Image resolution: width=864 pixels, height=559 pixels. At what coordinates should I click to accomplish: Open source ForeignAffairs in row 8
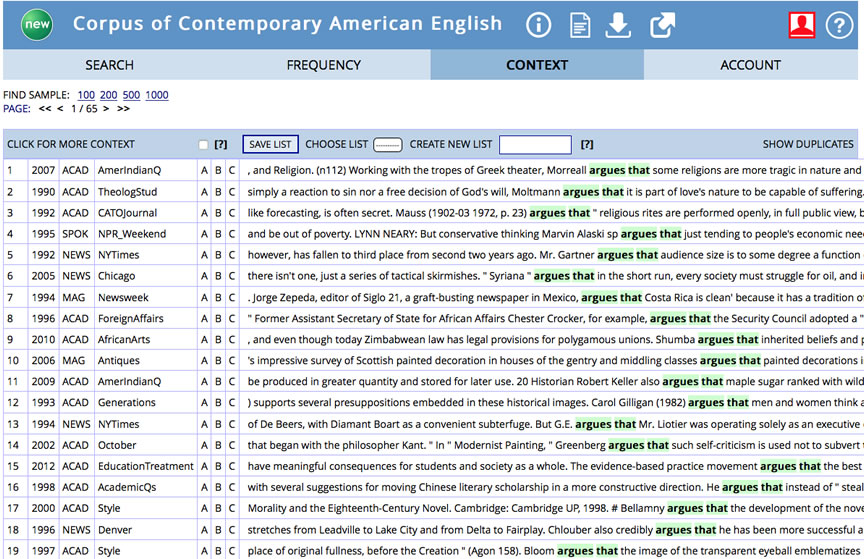coord(131,319)
